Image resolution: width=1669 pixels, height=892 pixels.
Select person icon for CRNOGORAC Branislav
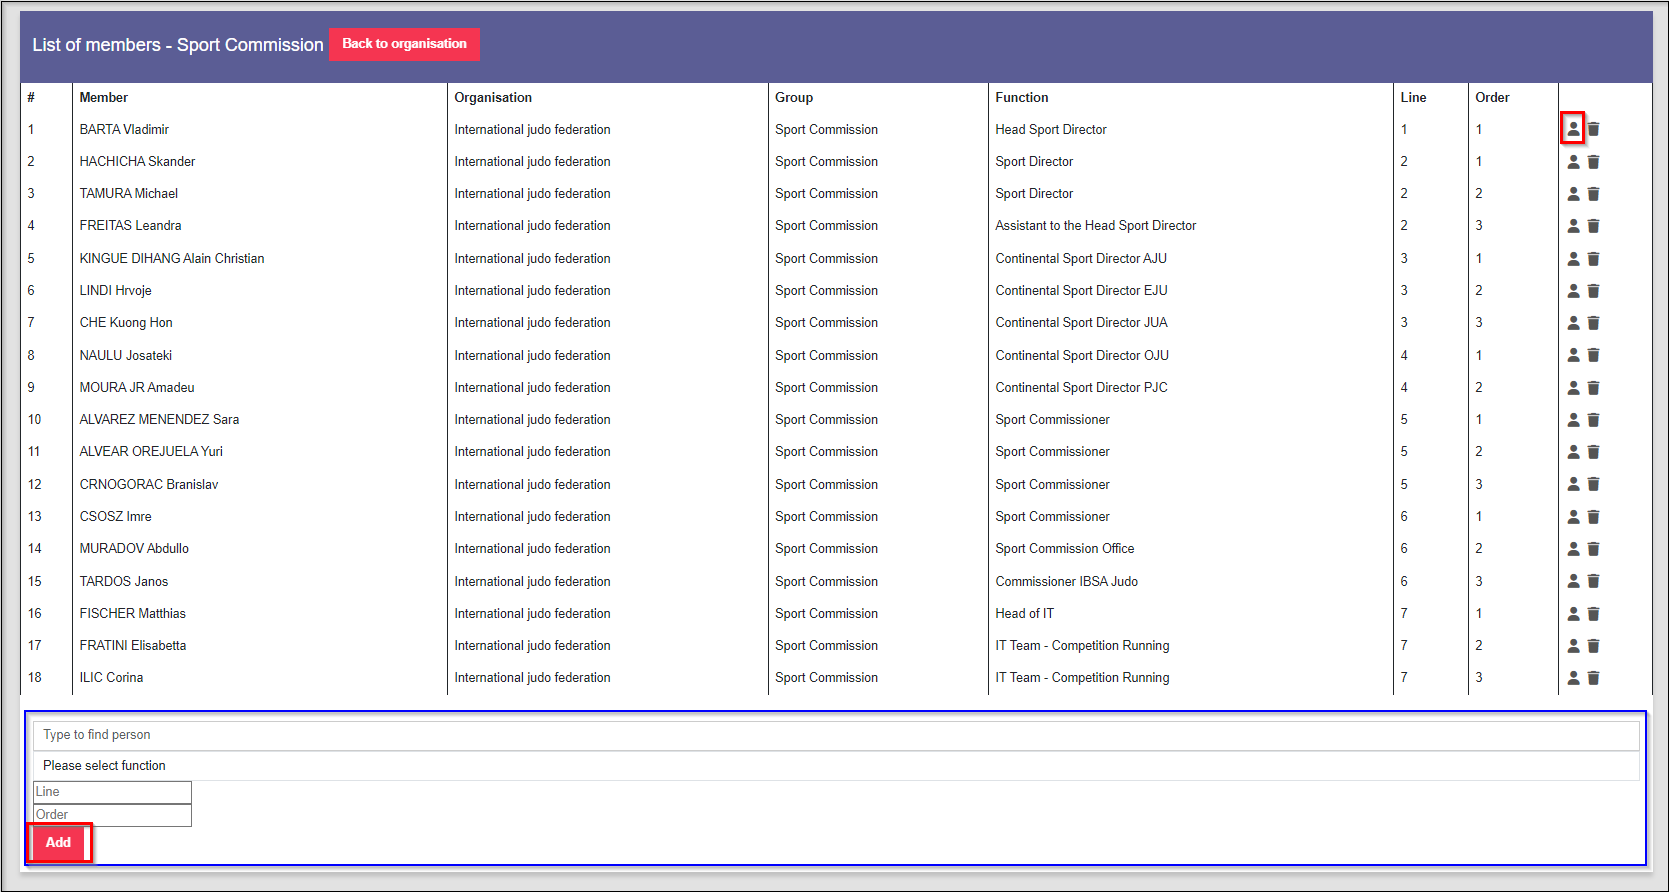(x=1573, y=484)
